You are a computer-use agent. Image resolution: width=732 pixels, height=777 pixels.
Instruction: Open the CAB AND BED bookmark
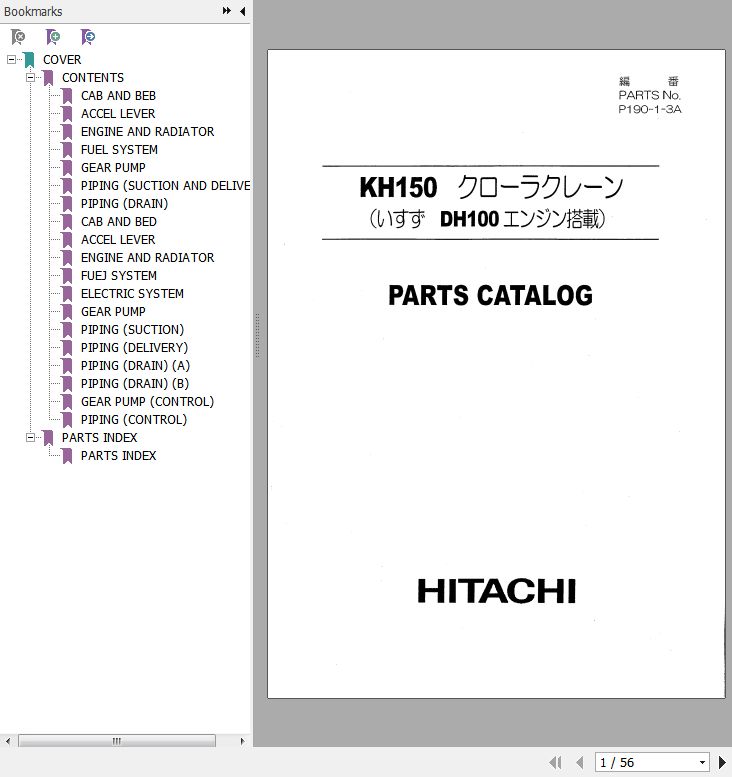click(119, 222)
